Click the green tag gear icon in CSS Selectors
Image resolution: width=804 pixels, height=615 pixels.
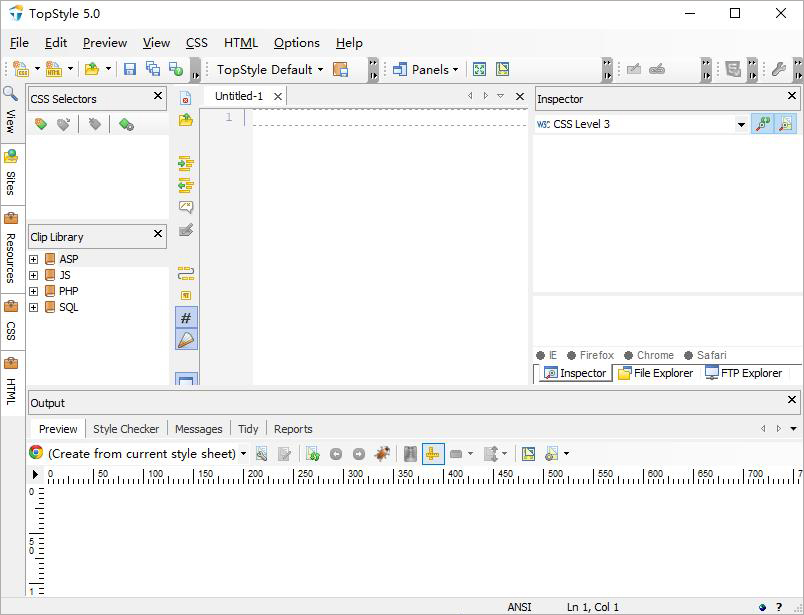(126, 124)
